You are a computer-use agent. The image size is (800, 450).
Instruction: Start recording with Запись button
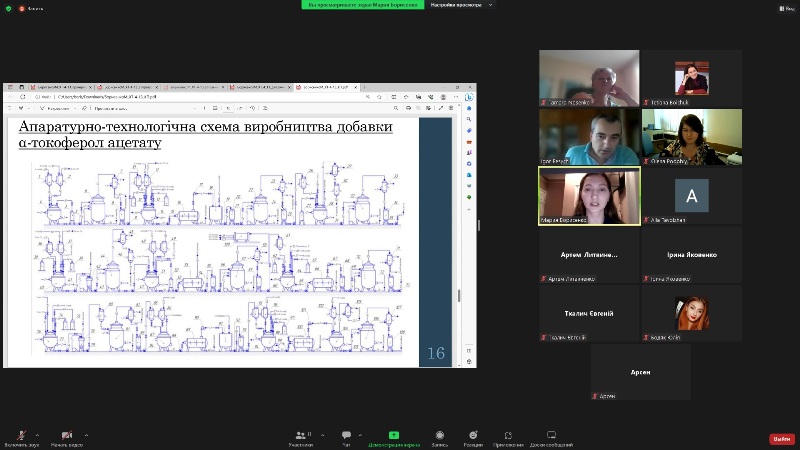[x=440, y=438]
